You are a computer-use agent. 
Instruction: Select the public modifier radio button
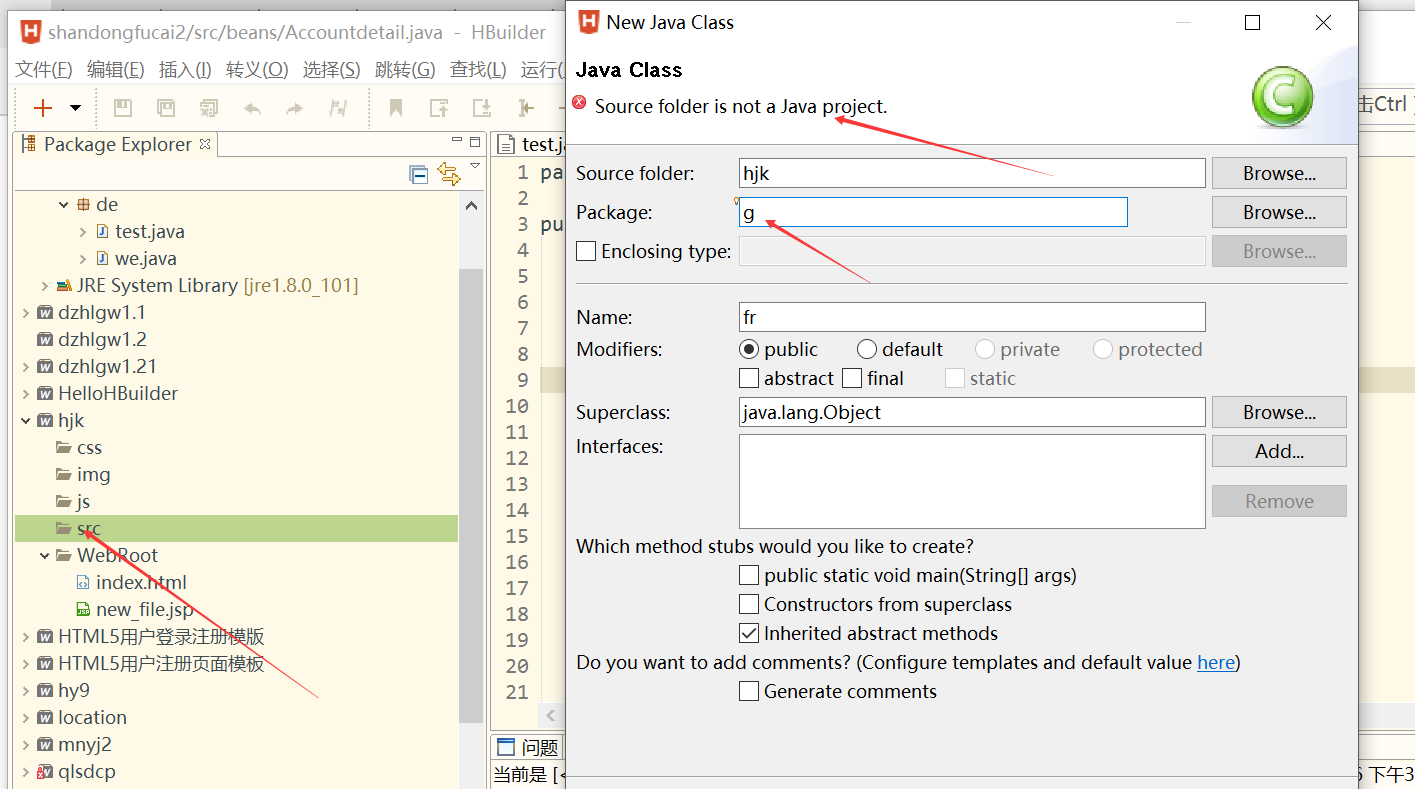click(749, 349)
